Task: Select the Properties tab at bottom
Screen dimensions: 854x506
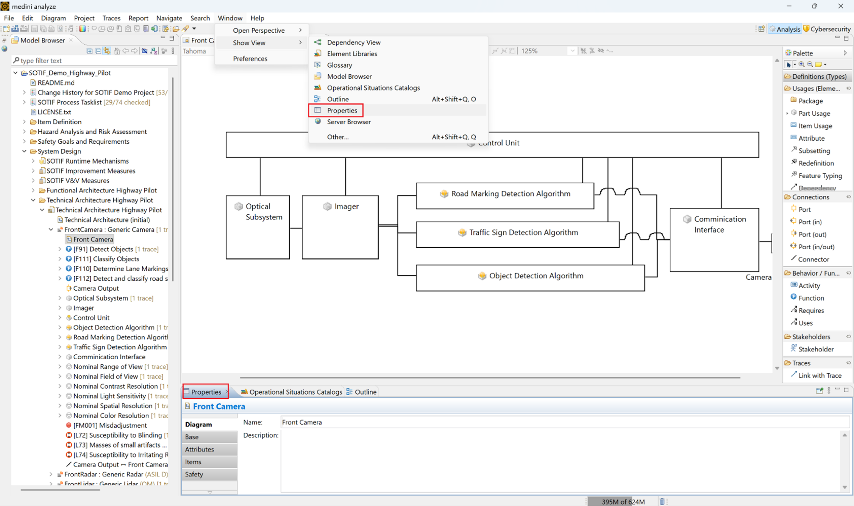Action: 206,392
